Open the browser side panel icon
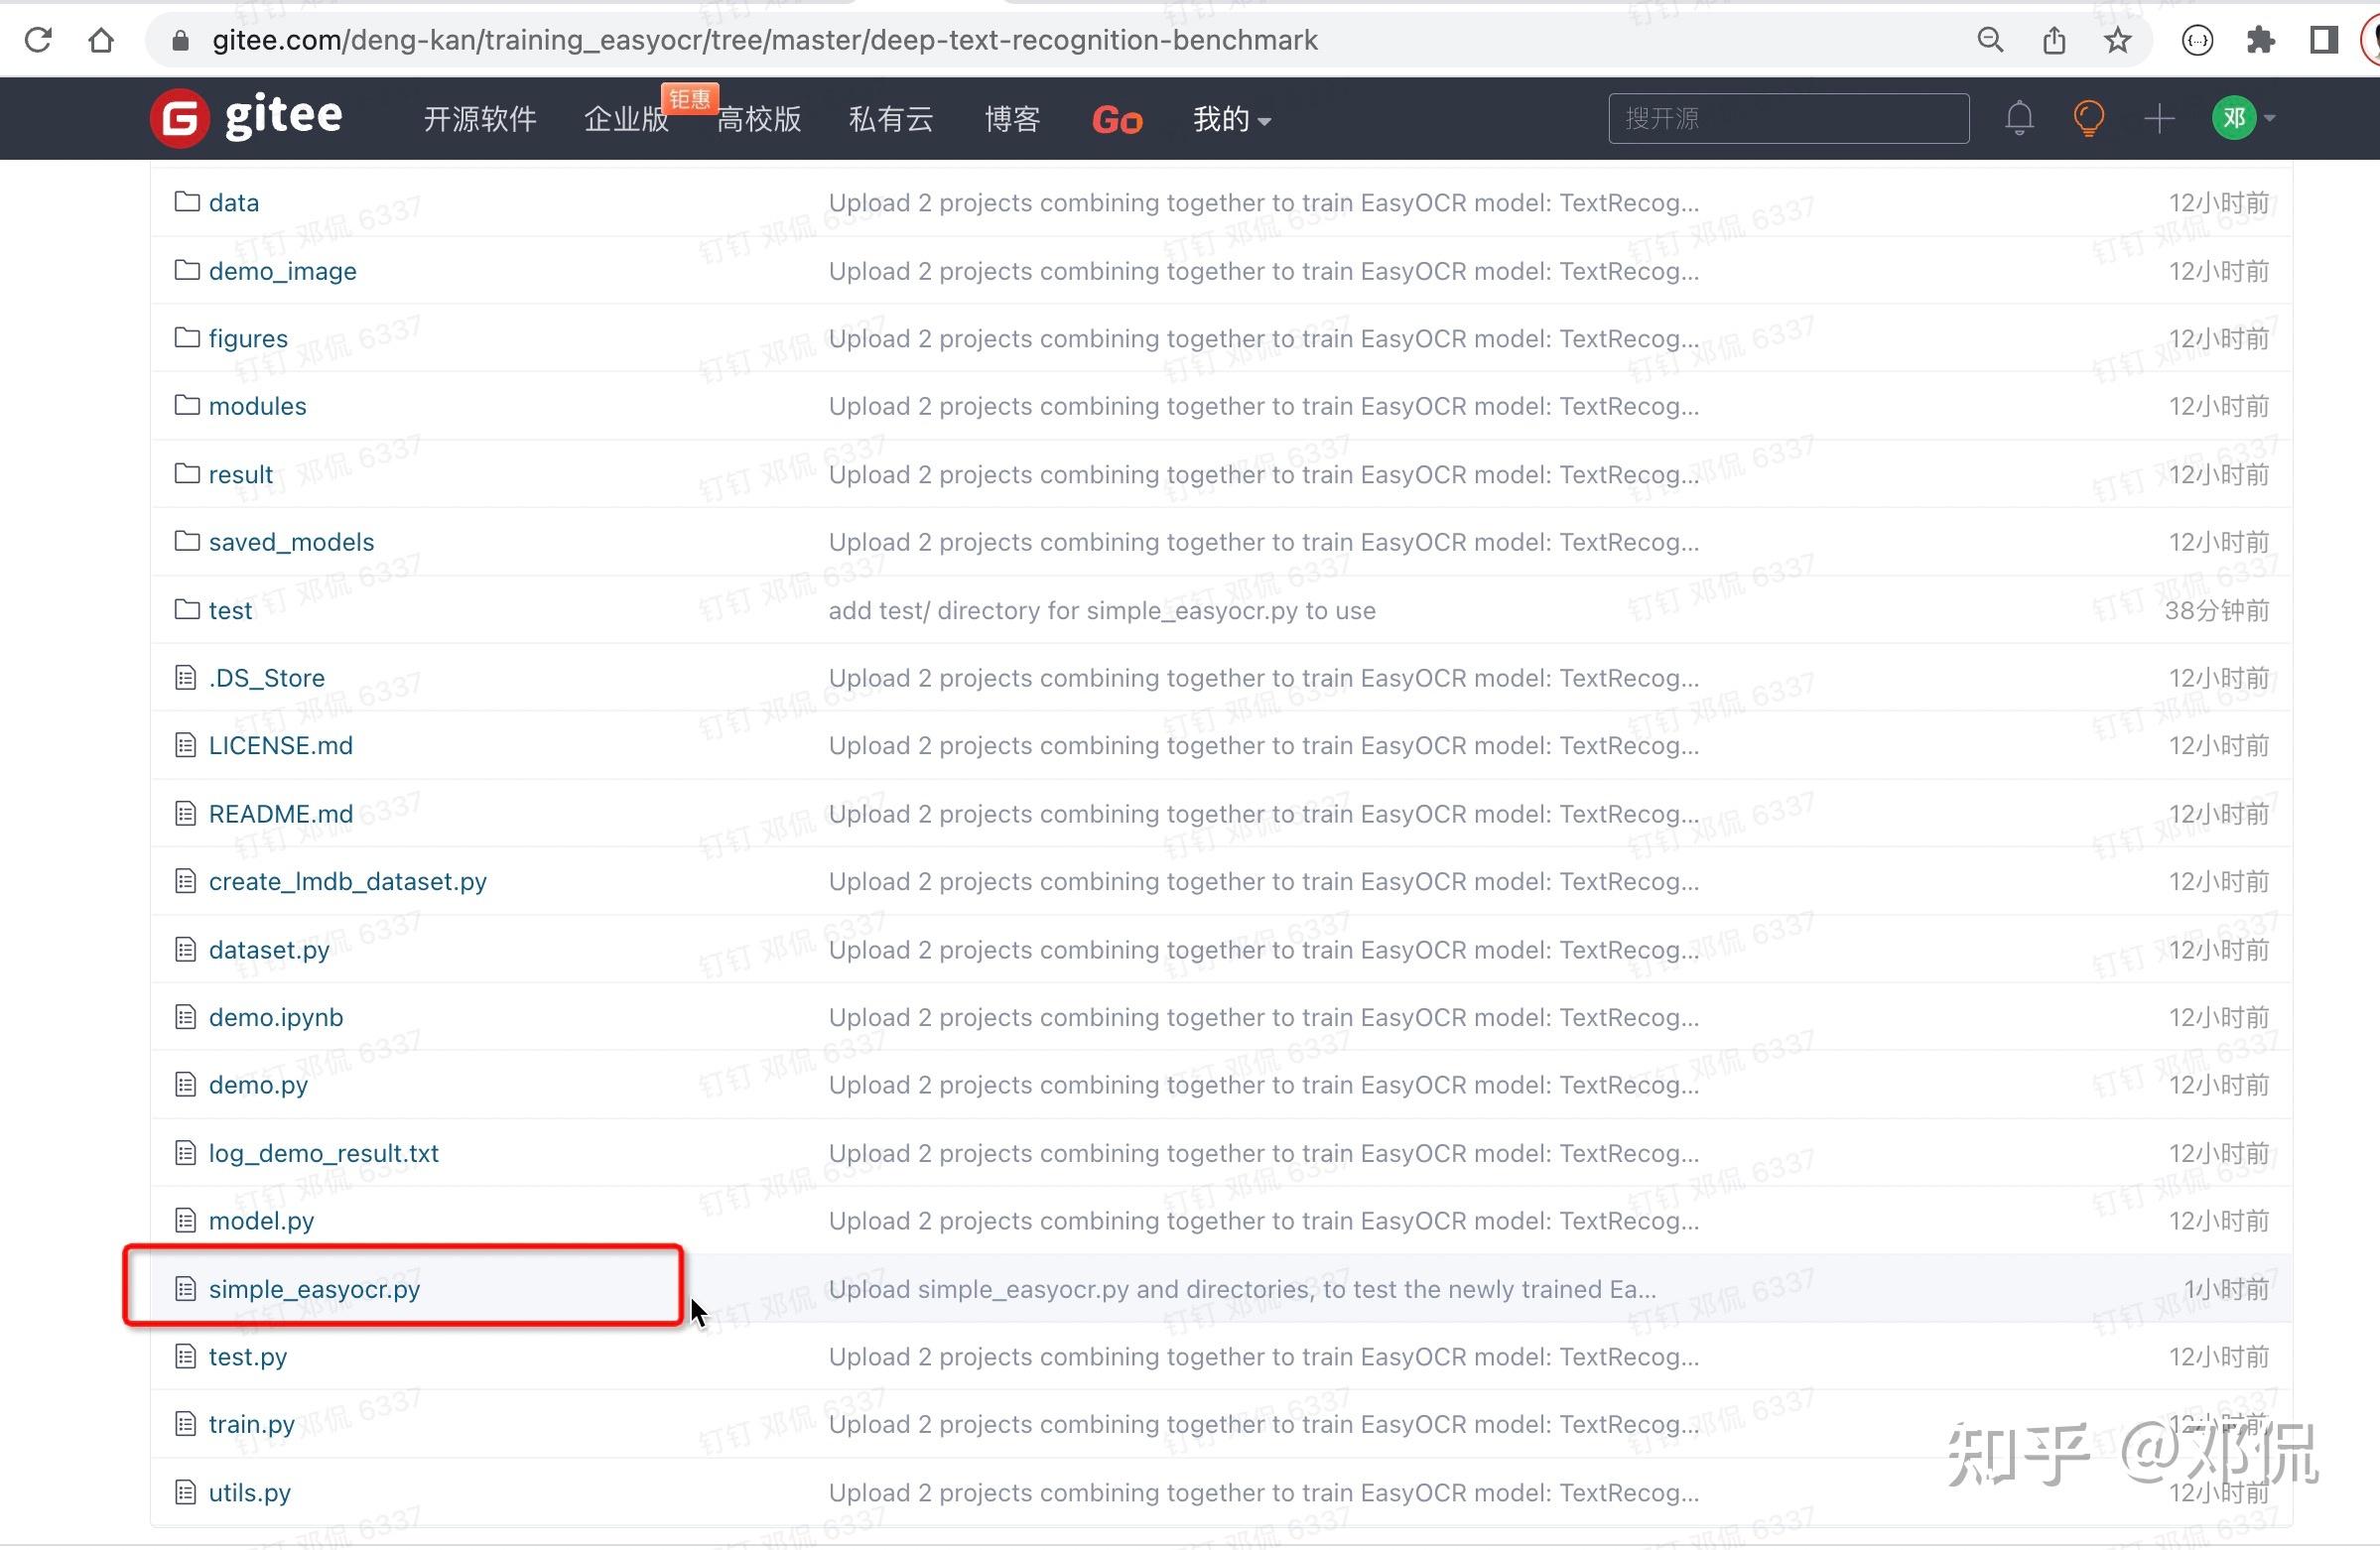 [x=2323, y=40]
